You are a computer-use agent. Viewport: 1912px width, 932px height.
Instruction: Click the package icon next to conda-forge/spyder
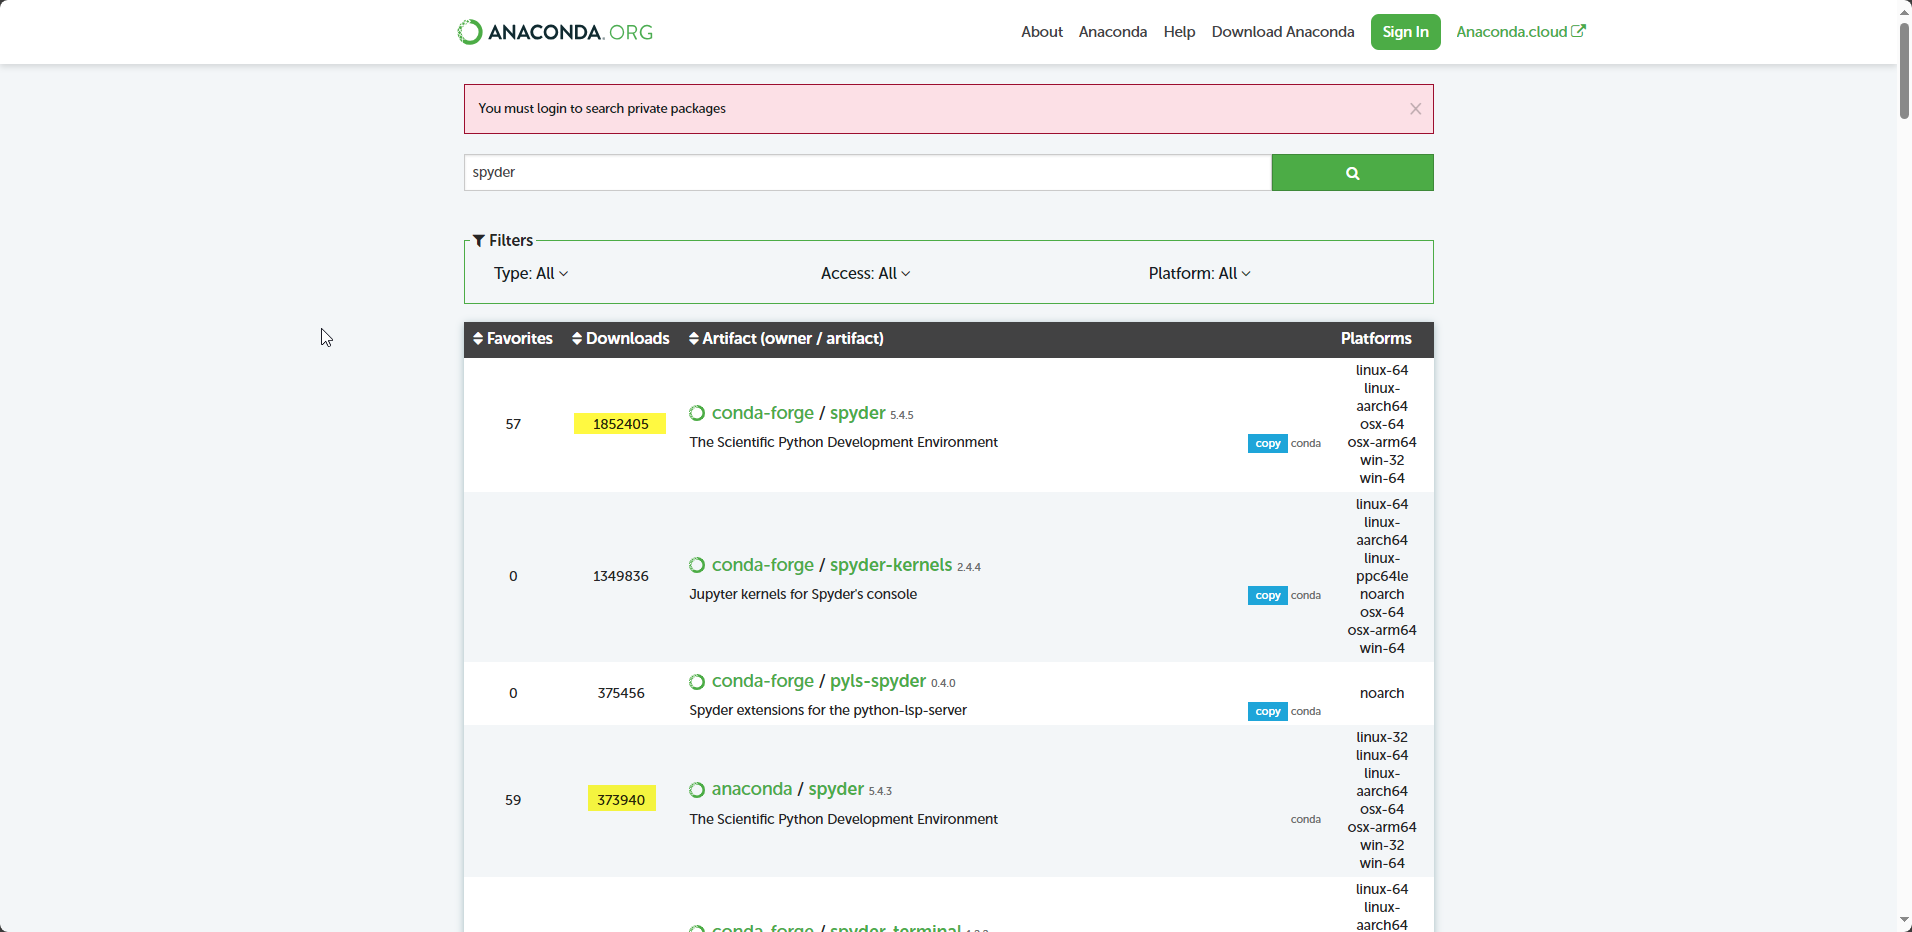[697, 412]
